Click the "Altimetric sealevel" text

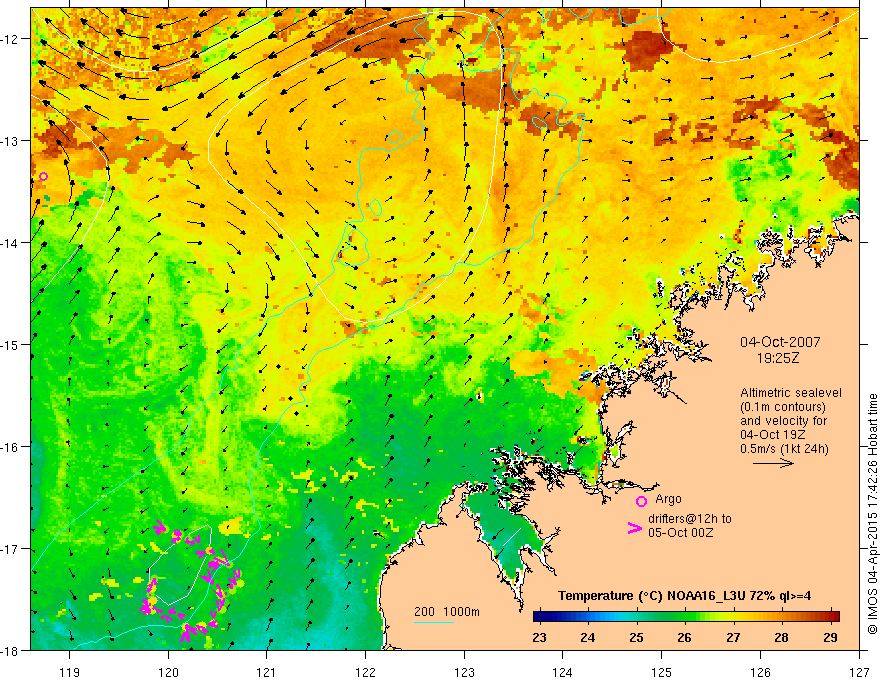pyautogui.click(x=791, y=393)
